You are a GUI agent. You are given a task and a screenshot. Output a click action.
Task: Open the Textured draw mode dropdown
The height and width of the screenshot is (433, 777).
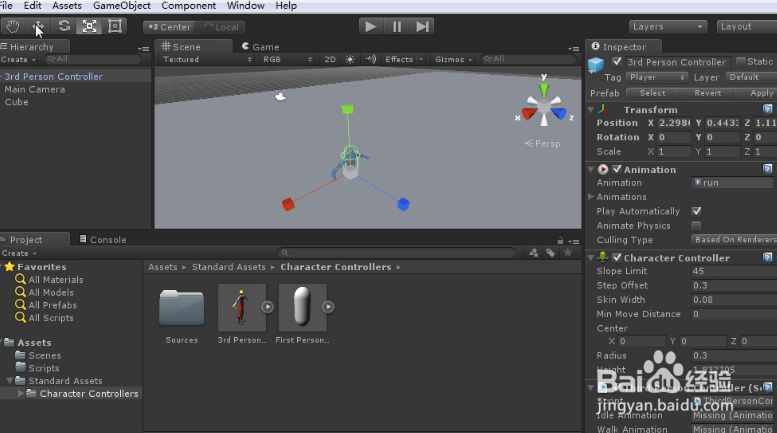click(x=207, y=59)
